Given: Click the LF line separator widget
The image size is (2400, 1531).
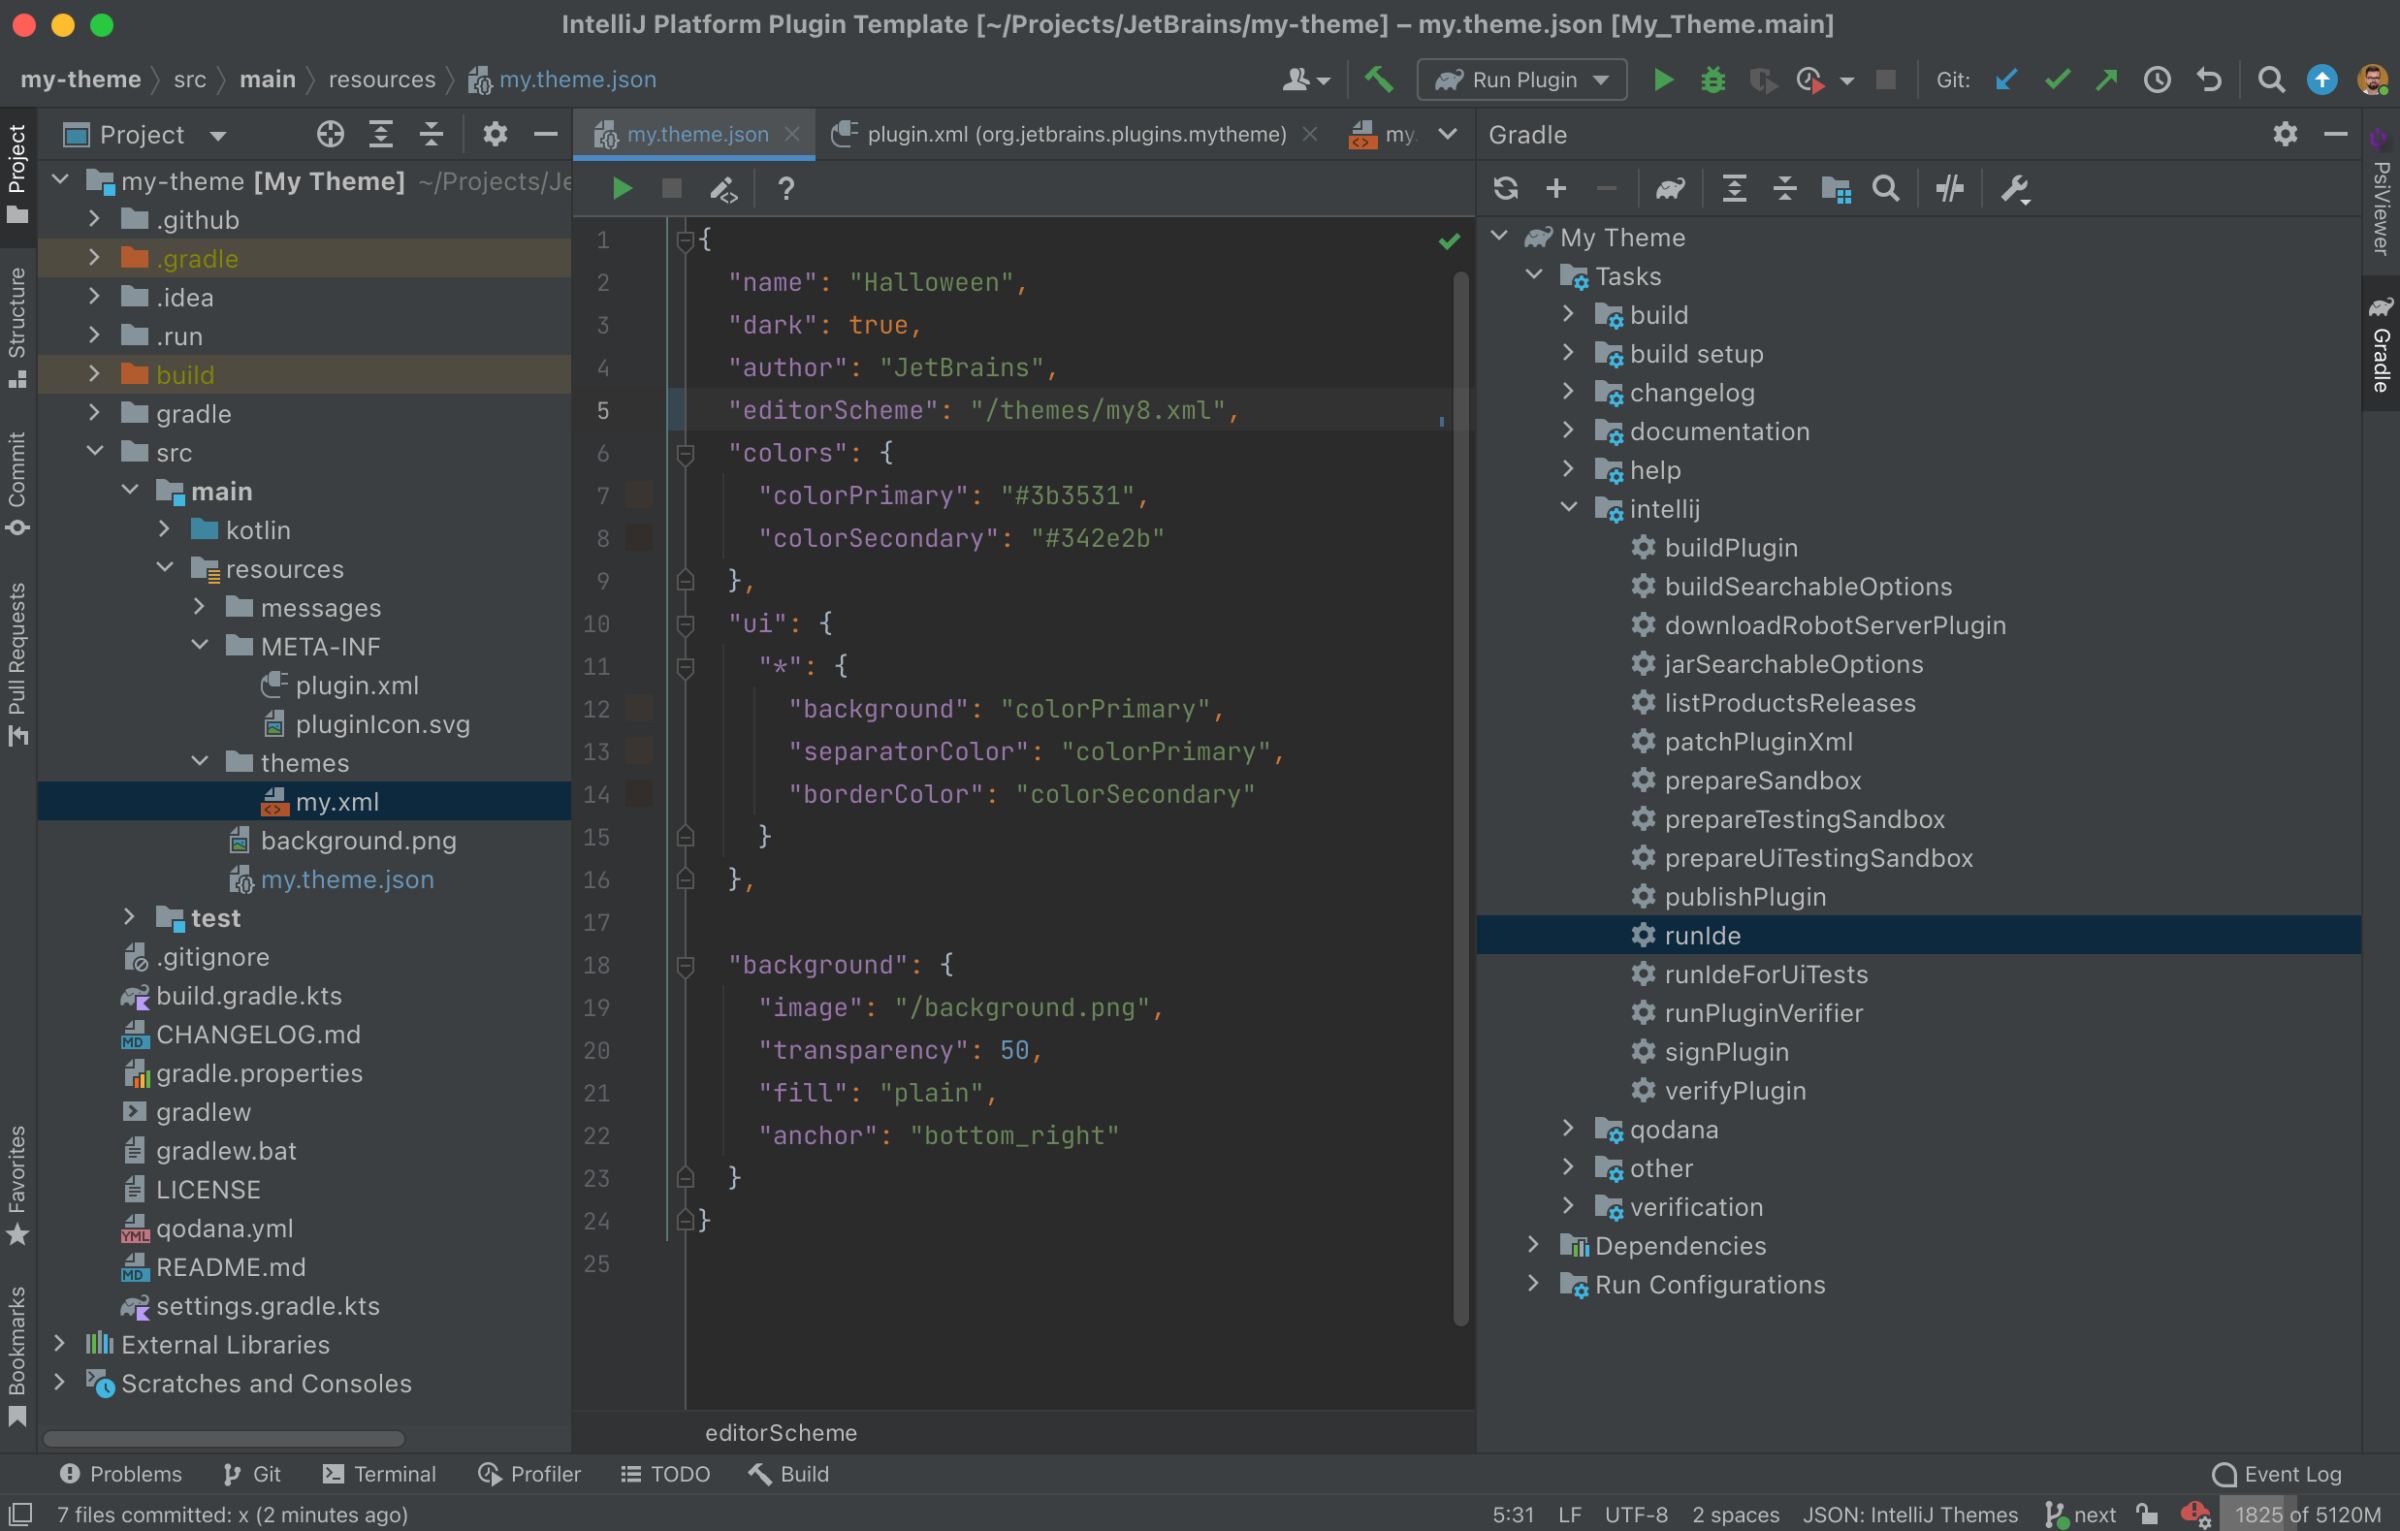Looking at the screenshot, I should (1569, 1514).
